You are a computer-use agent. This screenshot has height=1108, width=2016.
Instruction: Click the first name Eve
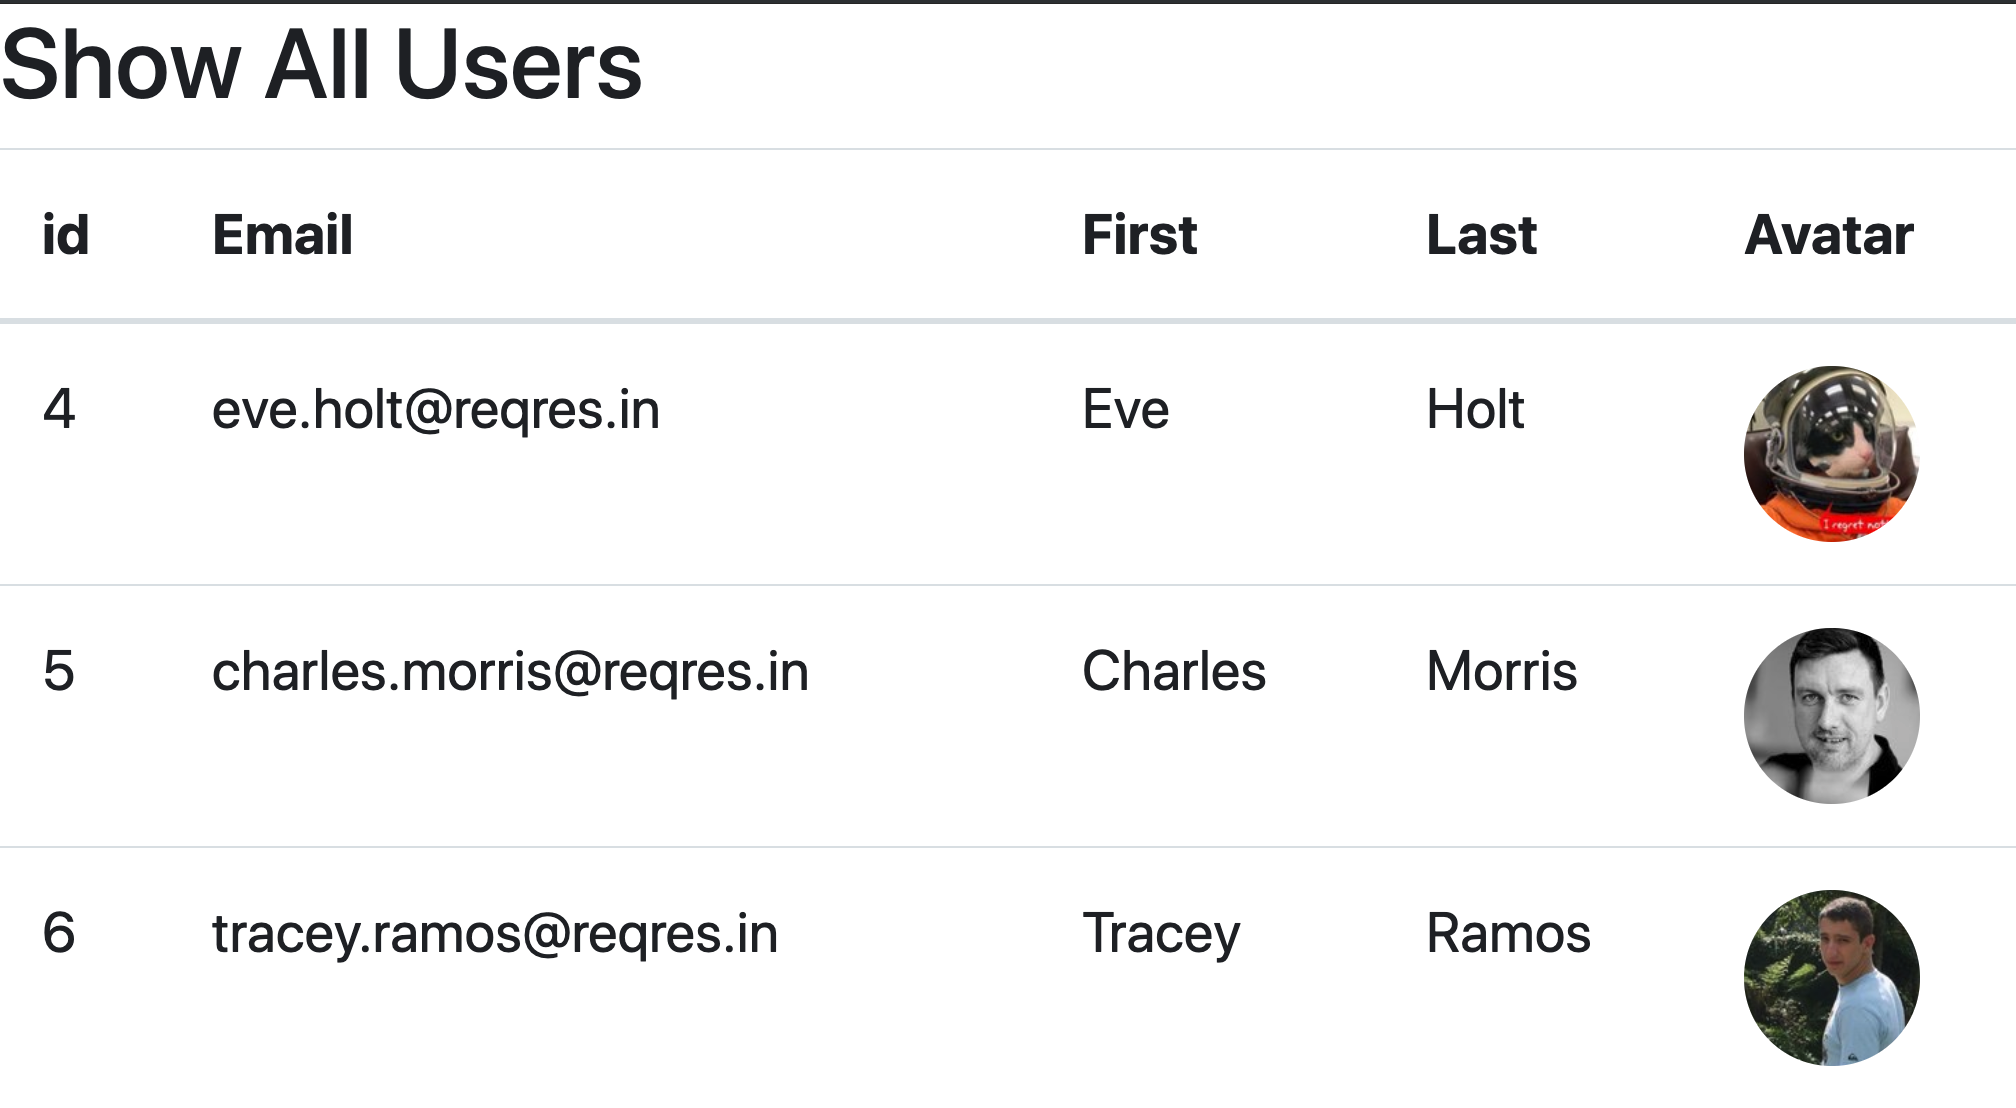coord(1126,410)
